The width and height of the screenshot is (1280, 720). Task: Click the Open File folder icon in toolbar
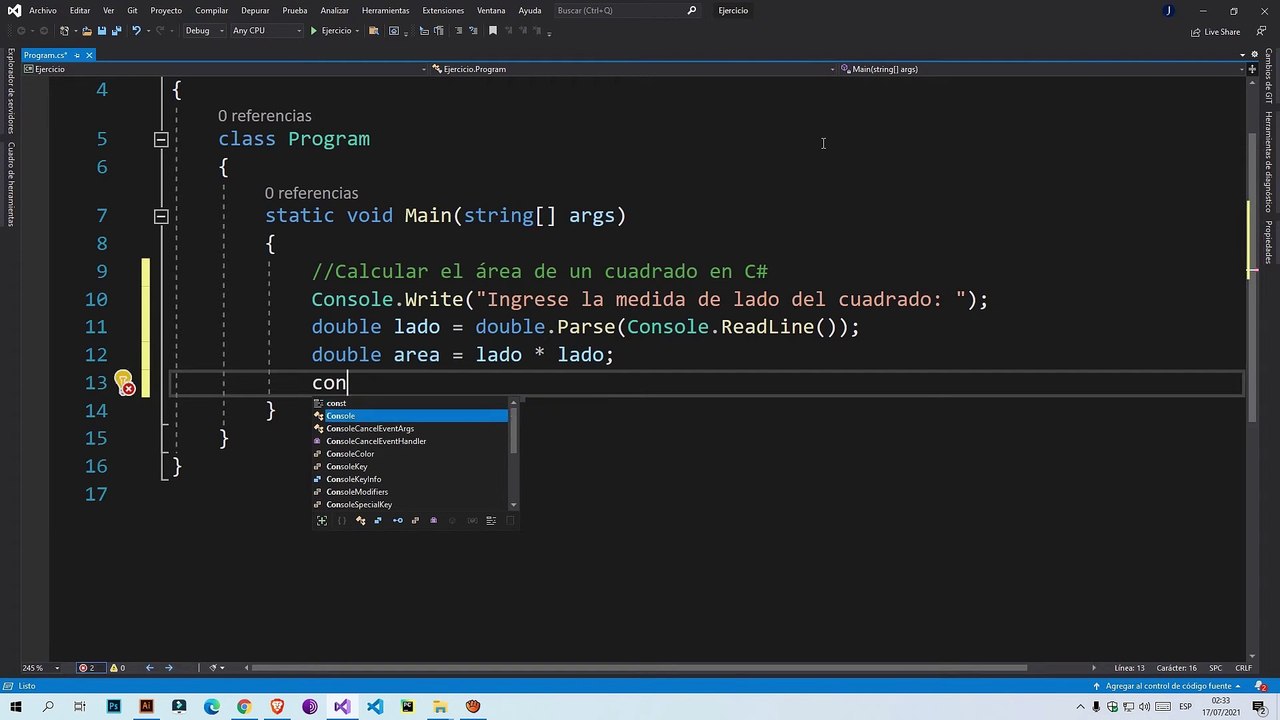point(86,31)
